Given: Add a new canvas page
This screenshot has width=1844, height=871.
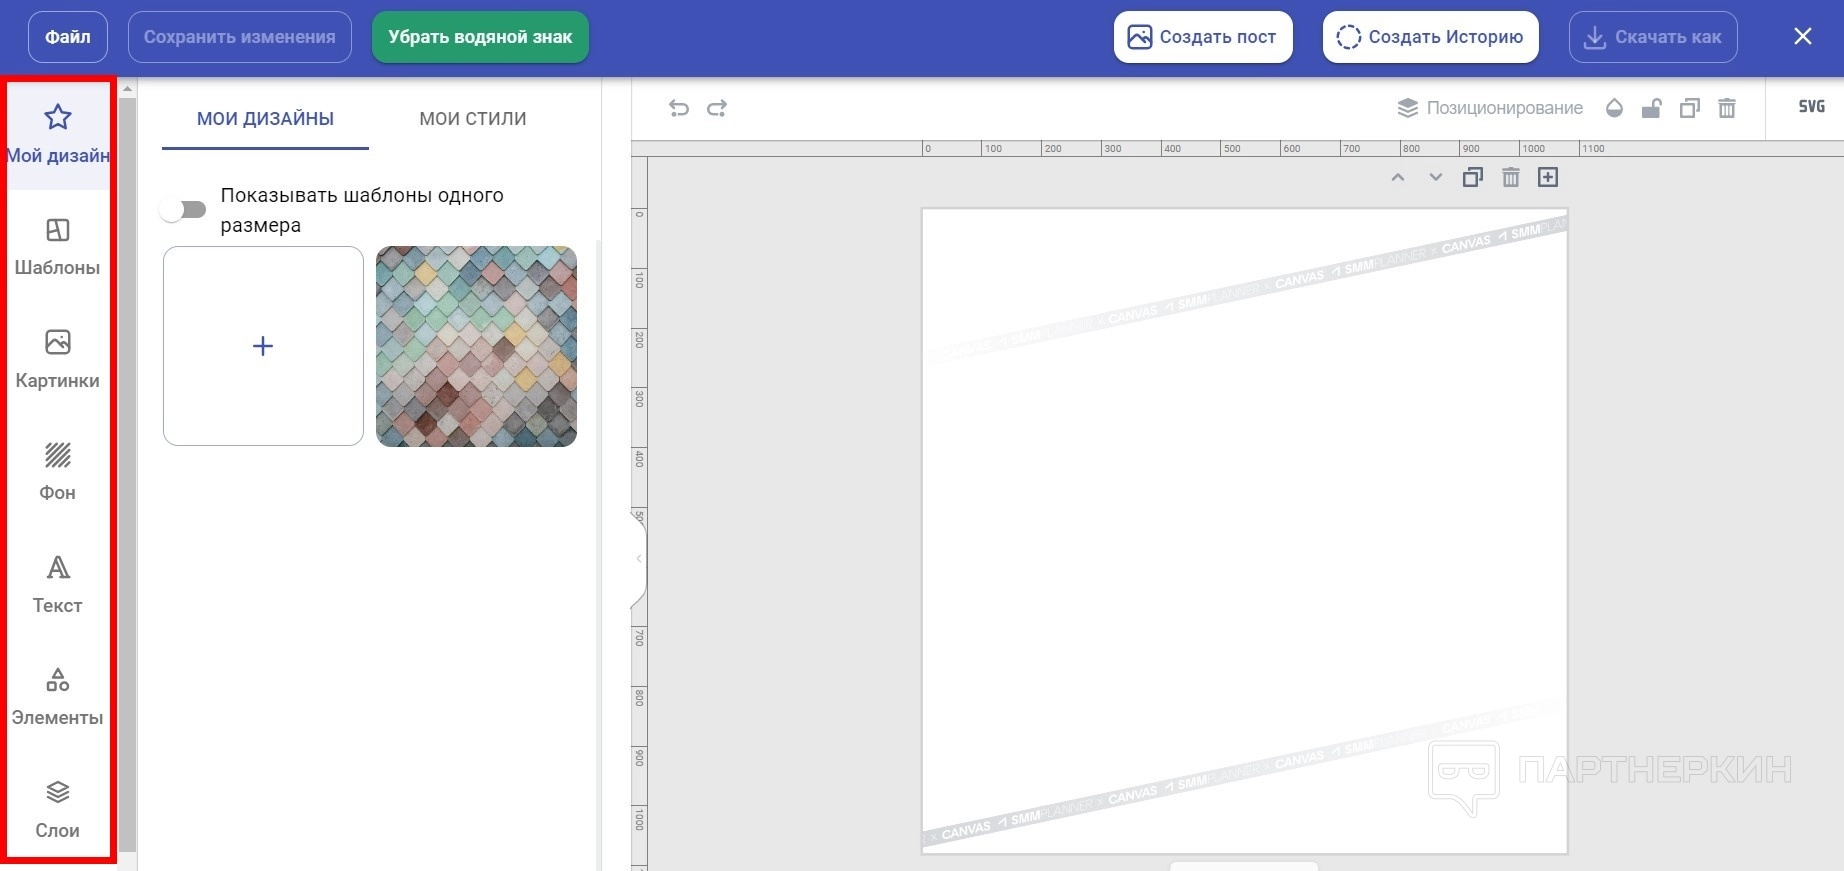Looking at the screenshot, I should pyautogui.click(x=1548, y=177).
